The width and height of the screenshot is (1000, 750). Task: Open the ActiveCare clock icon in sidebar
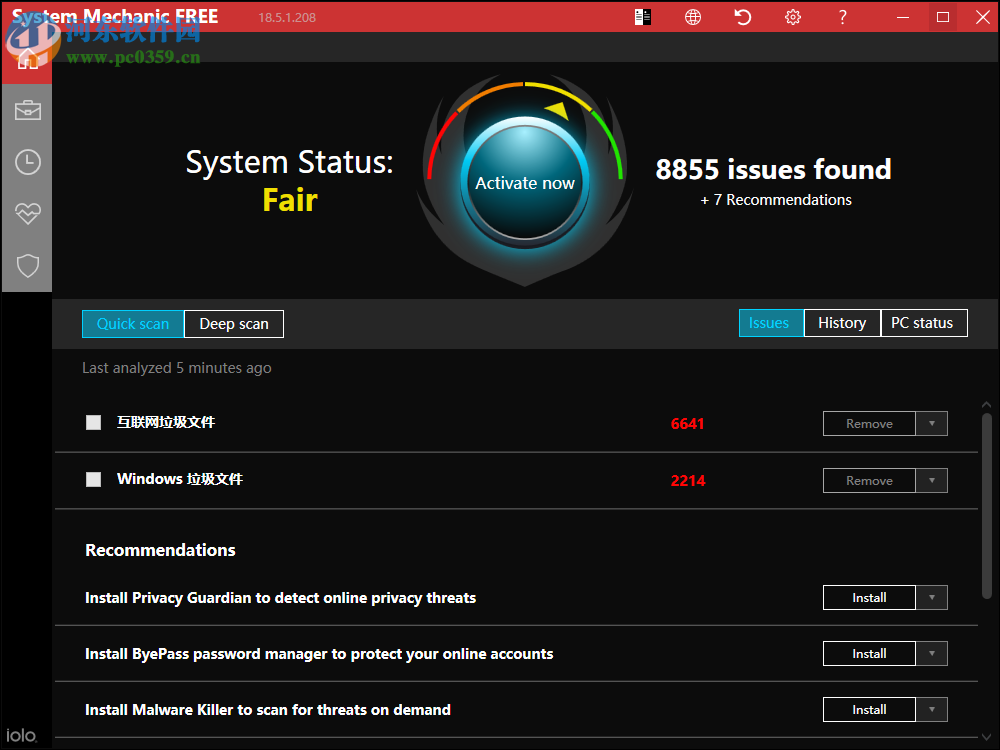27,162
